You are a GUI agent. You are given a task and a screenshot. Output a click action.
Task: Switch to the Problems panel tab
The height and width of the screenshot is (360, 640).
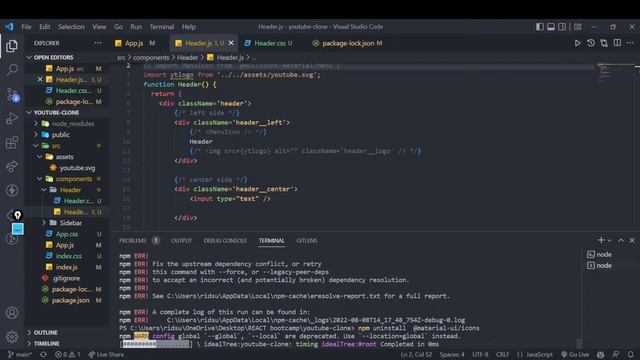point(139,240)
